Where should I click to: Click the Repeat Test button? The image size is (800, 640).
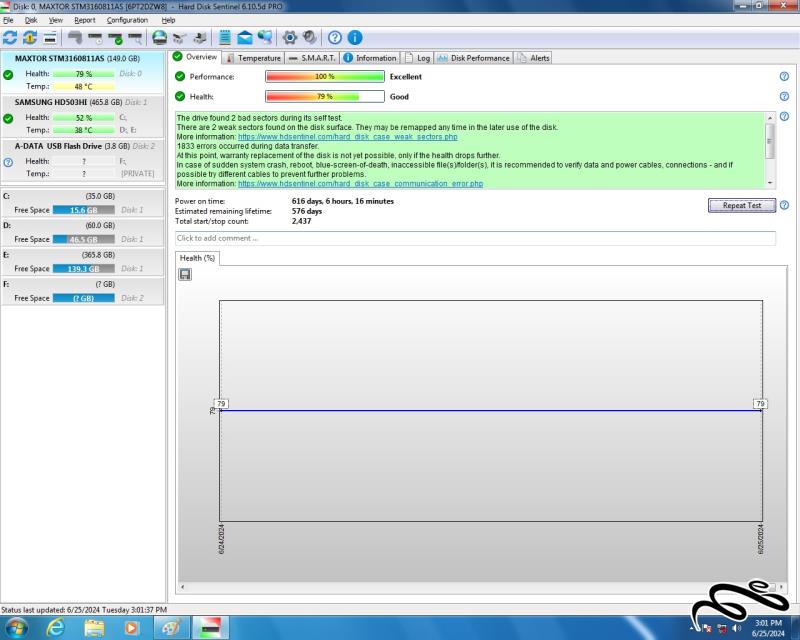click(742, 205)
